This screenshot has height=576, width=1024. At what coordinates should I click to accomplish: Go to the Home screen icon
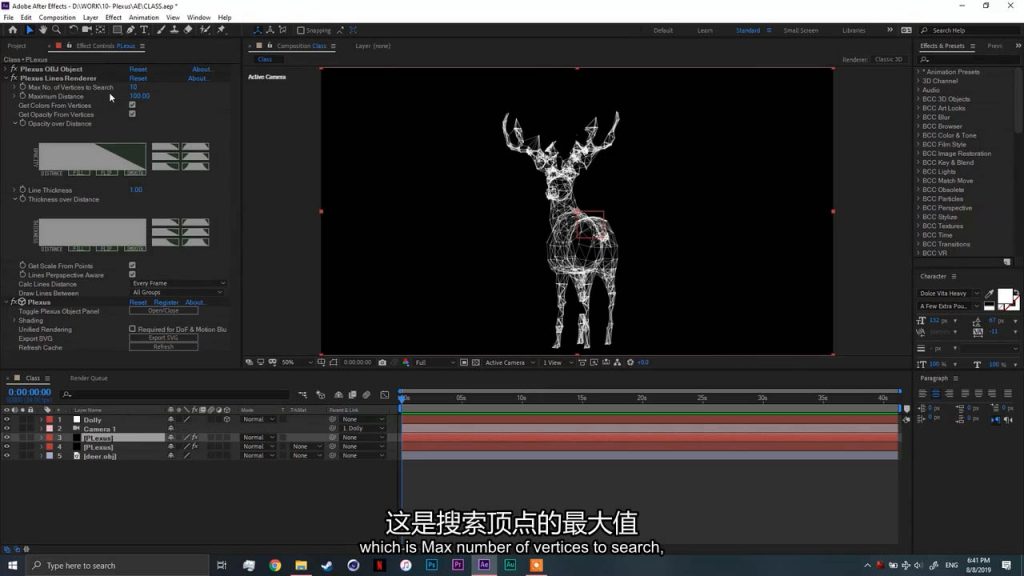pyautogui.click(x=12, y=30)
